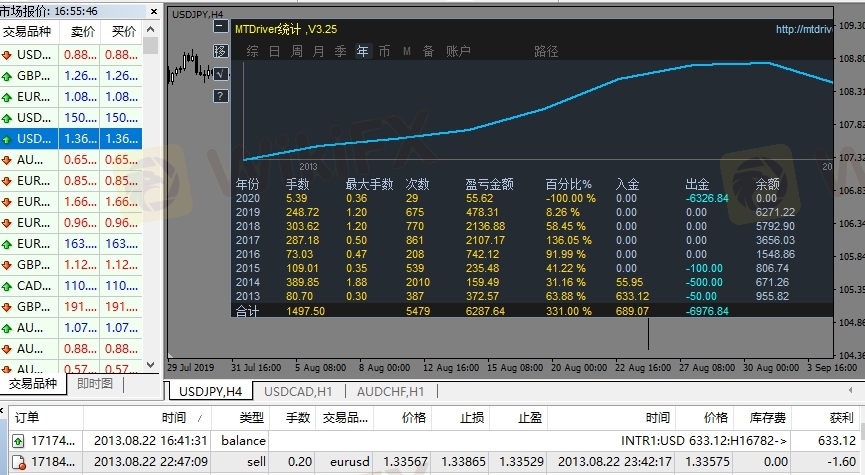
Task: Click the 2019 row year cell
Action: pos(248,212)
